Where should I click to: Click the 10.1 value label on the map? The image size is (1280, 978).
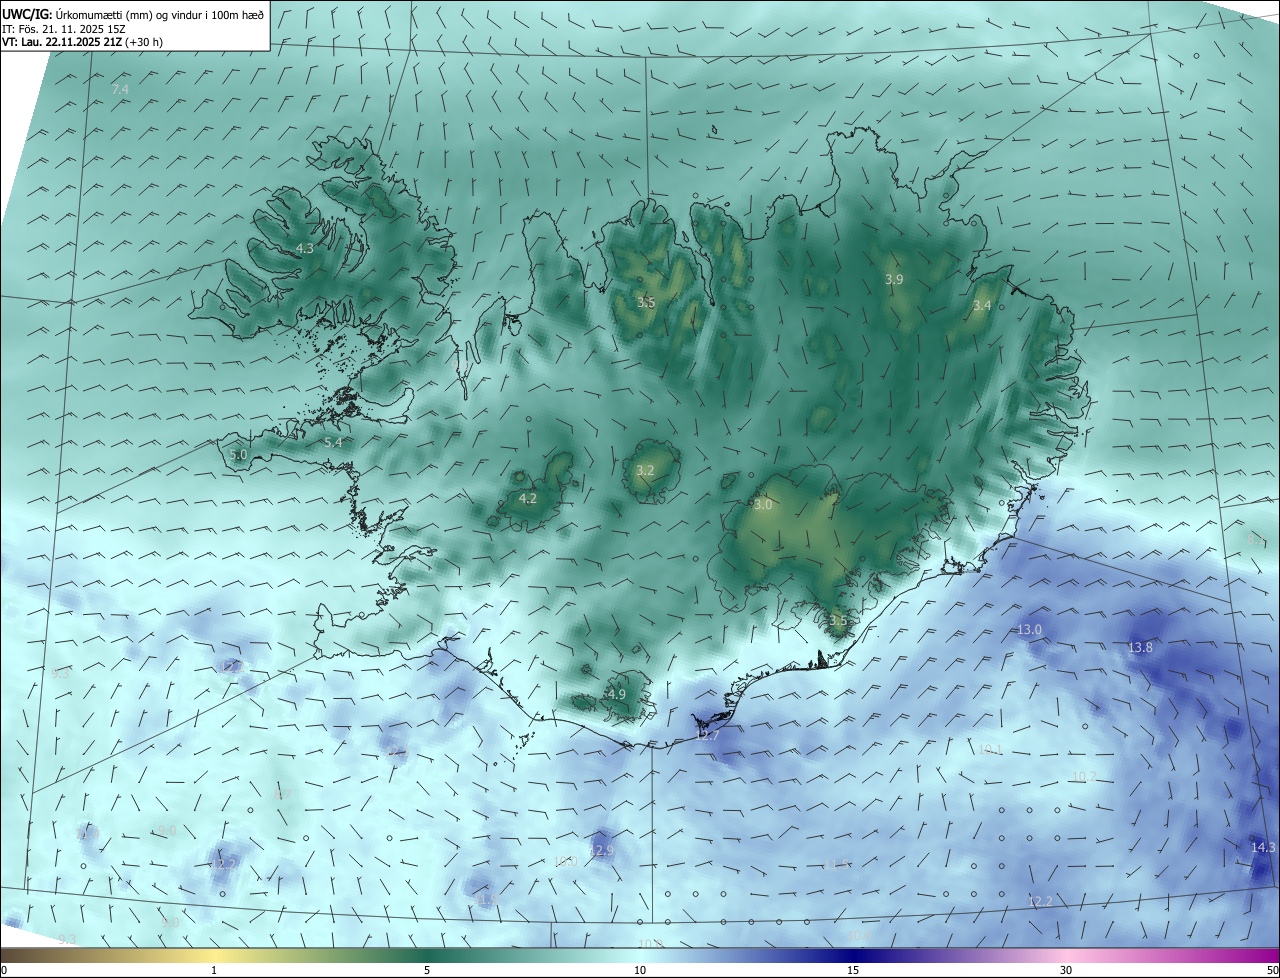click(x=990, y=749)
